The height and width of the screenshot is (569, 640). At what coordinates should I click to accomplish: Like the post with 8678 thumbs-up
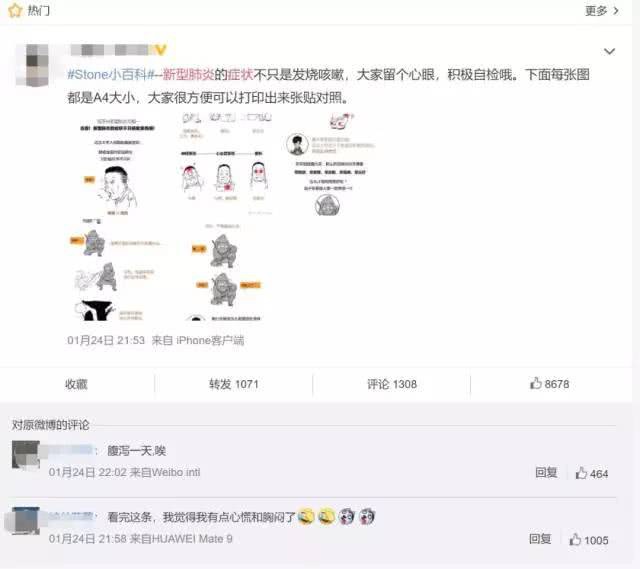[549, 384]
